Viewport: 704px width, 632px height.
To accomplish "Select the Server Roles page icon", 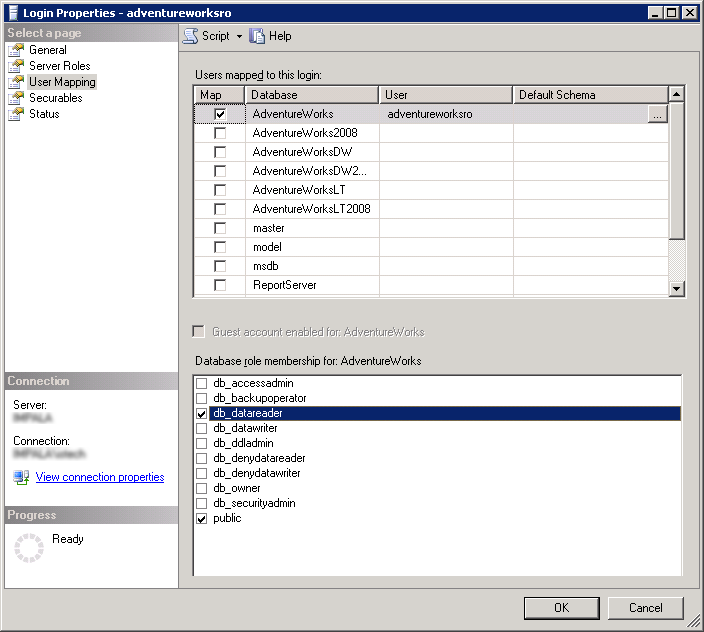I will pos(16,66).
